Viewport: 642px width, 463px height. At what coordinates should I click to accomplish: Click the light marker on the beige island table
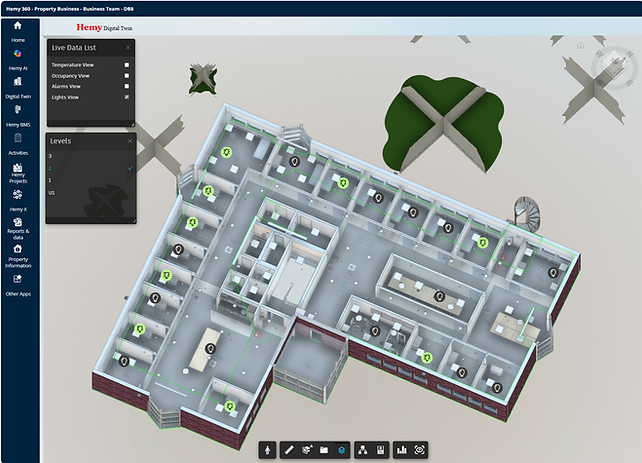click(210, 348)
